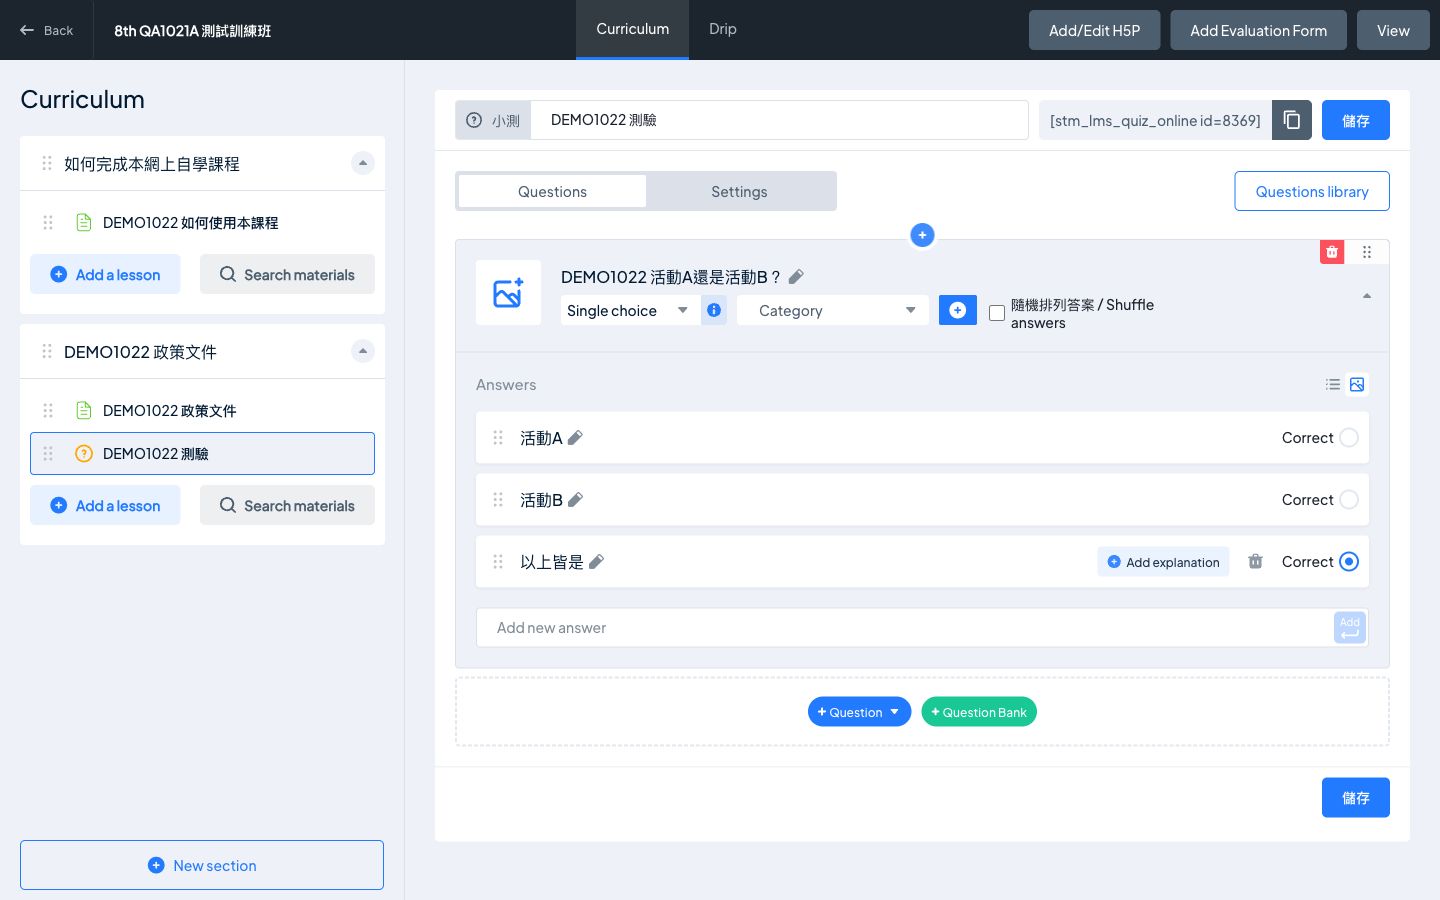The image size is (1440, 900).
Task: Edit answer 活動B with its pencil icon
Action: (x=575, y=499)
